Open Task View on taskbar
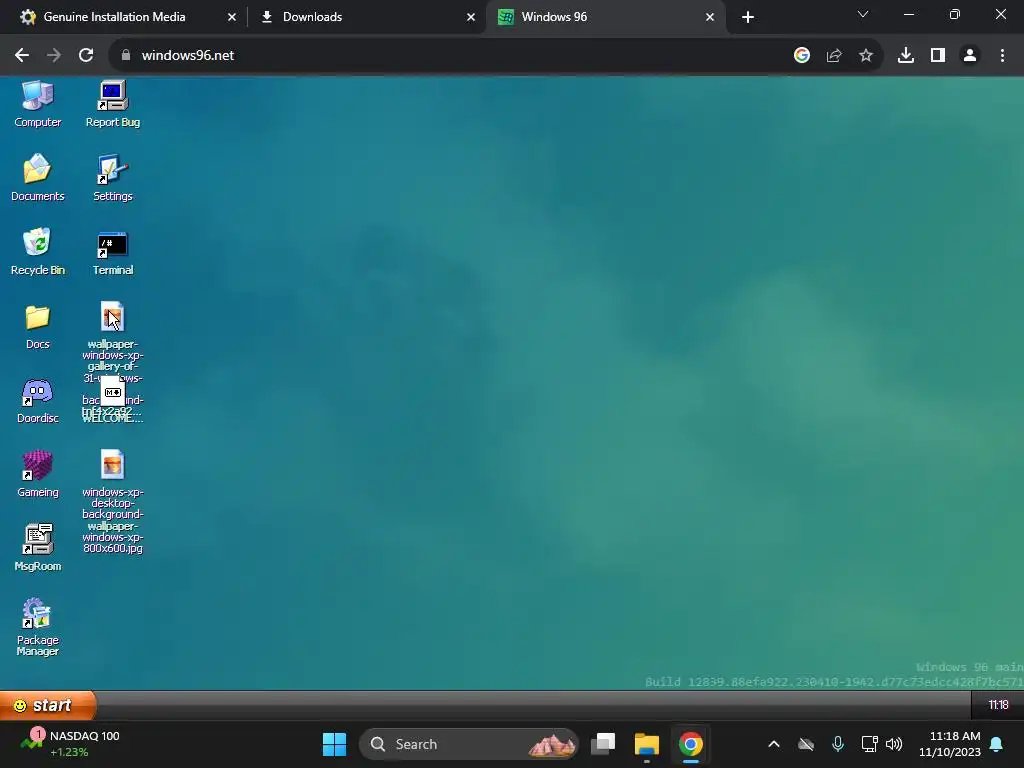 pyautogui.click(x=603, y=744)
